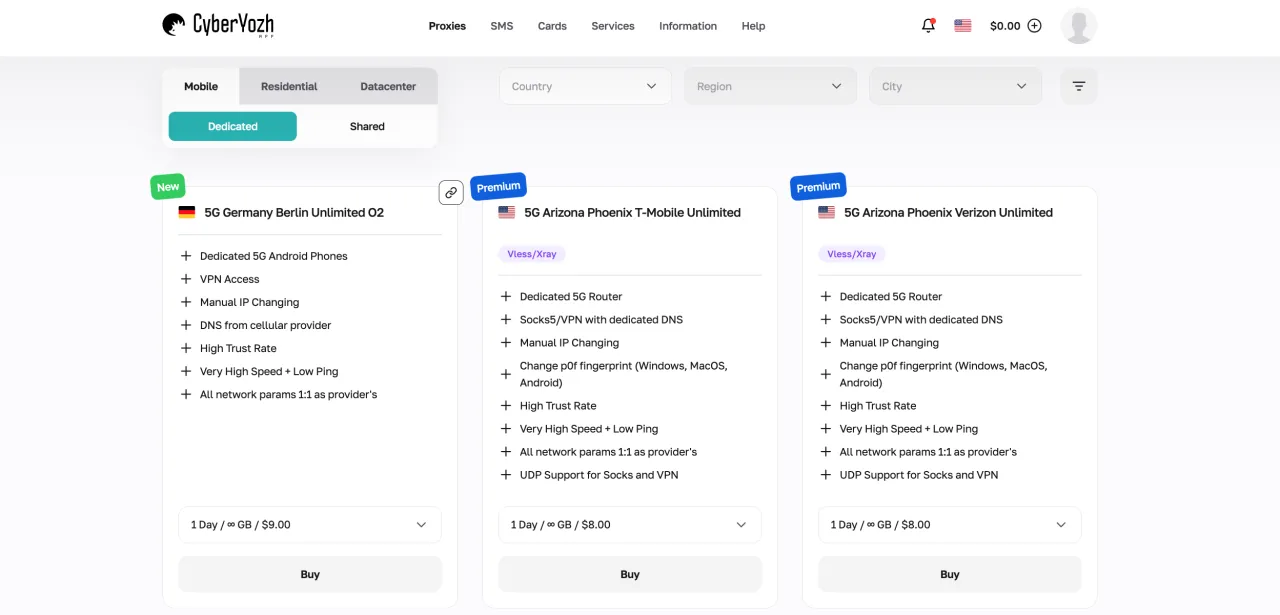
Task: Switch to the Residential tab
Action: [289, 86]
